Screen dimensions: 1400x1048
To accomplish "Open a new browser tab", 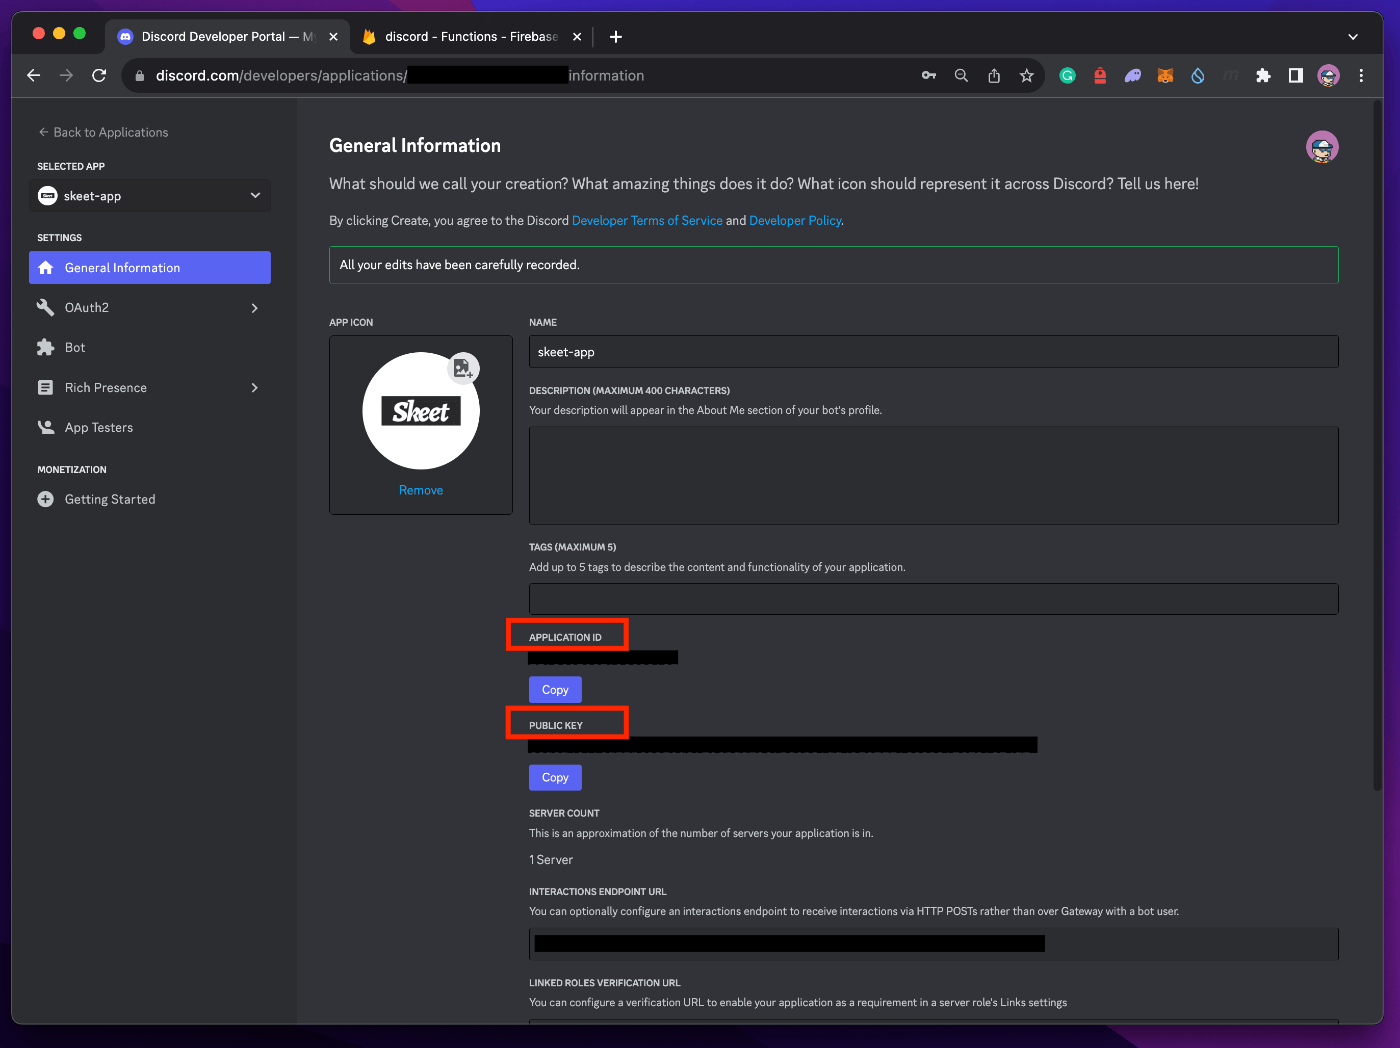I will pyautogui.click(x=616, y=37).
